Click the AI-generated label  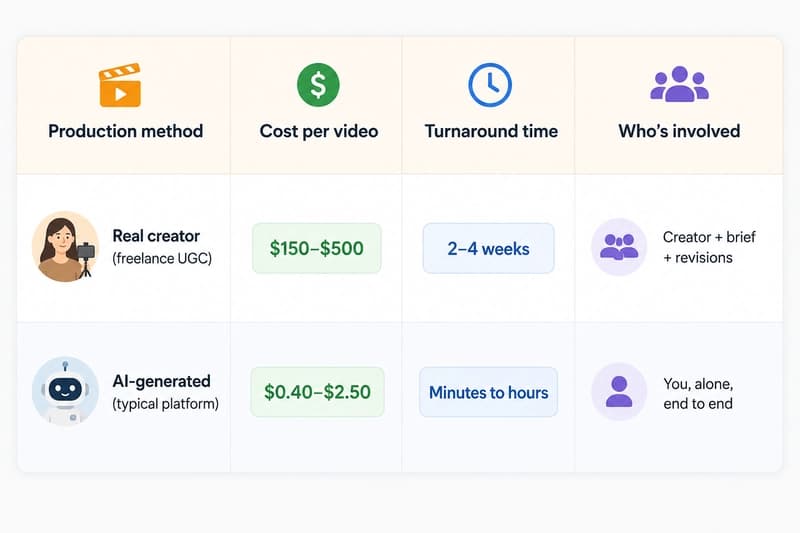coord(161,381)
